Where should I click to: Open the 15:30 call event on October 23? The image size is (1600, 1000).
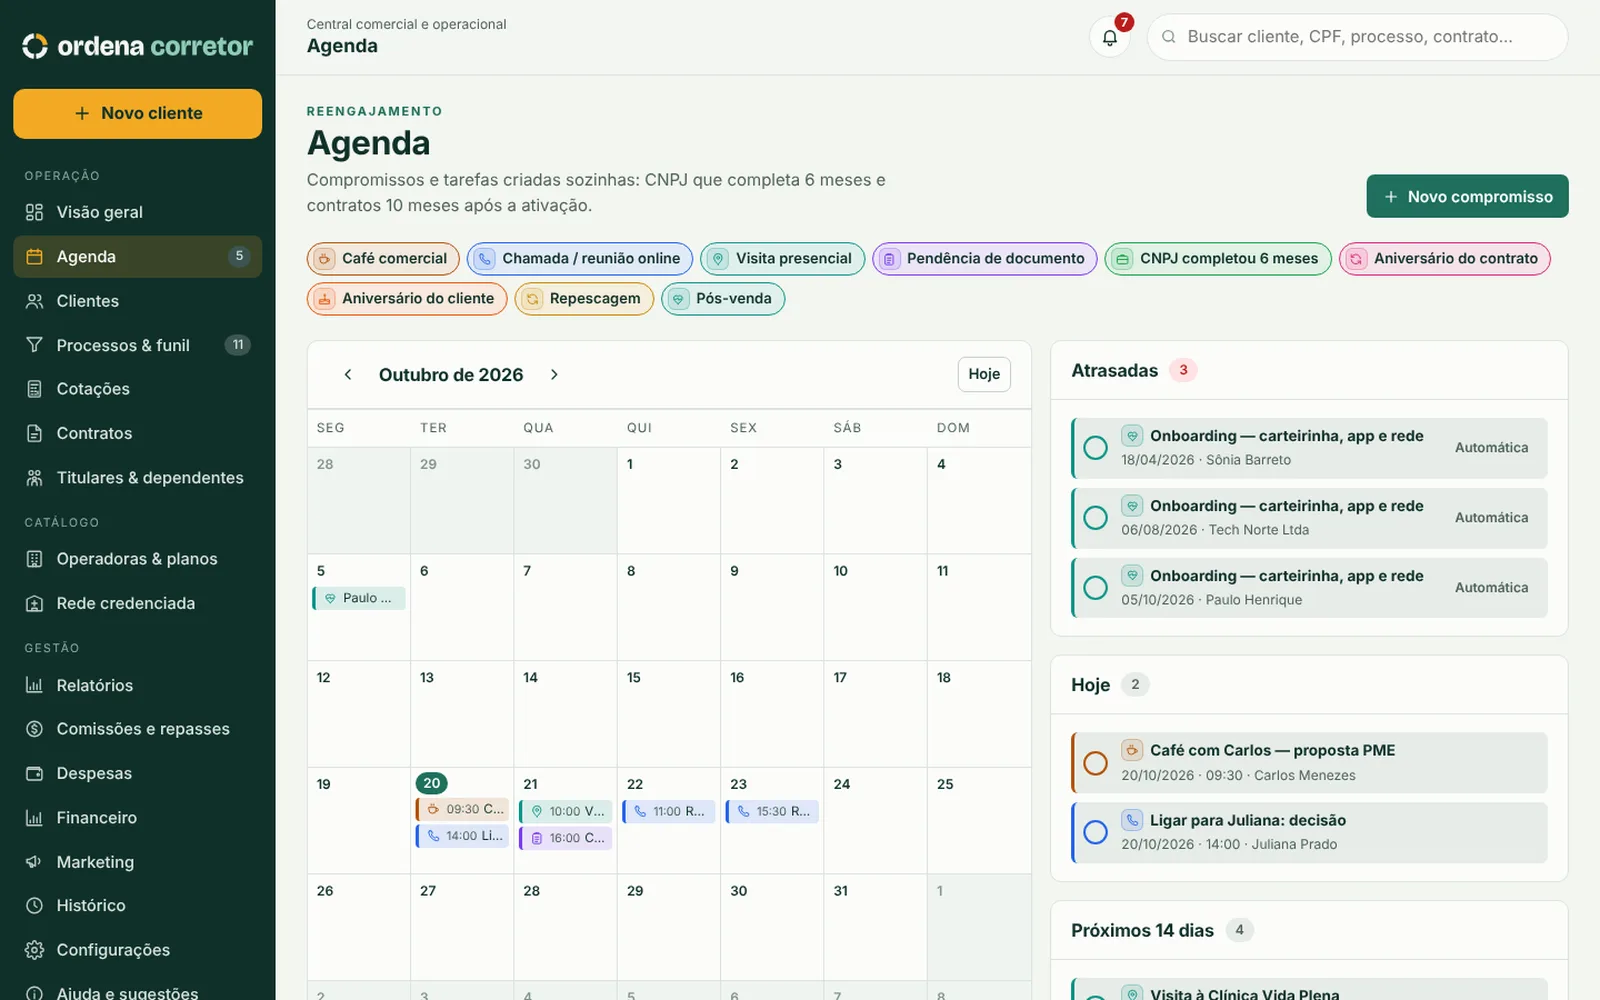pyautogui.click(x=773, y=811)
